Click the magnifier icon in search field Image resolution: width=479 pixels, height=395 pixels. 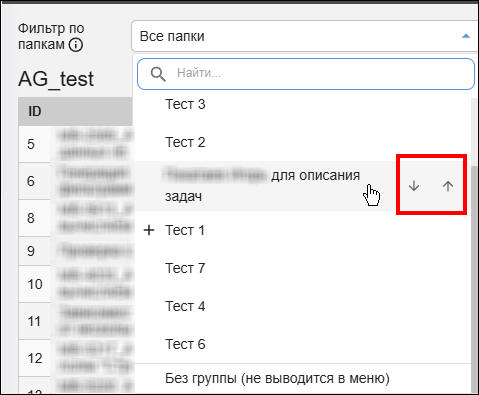[x=158, y=74]
